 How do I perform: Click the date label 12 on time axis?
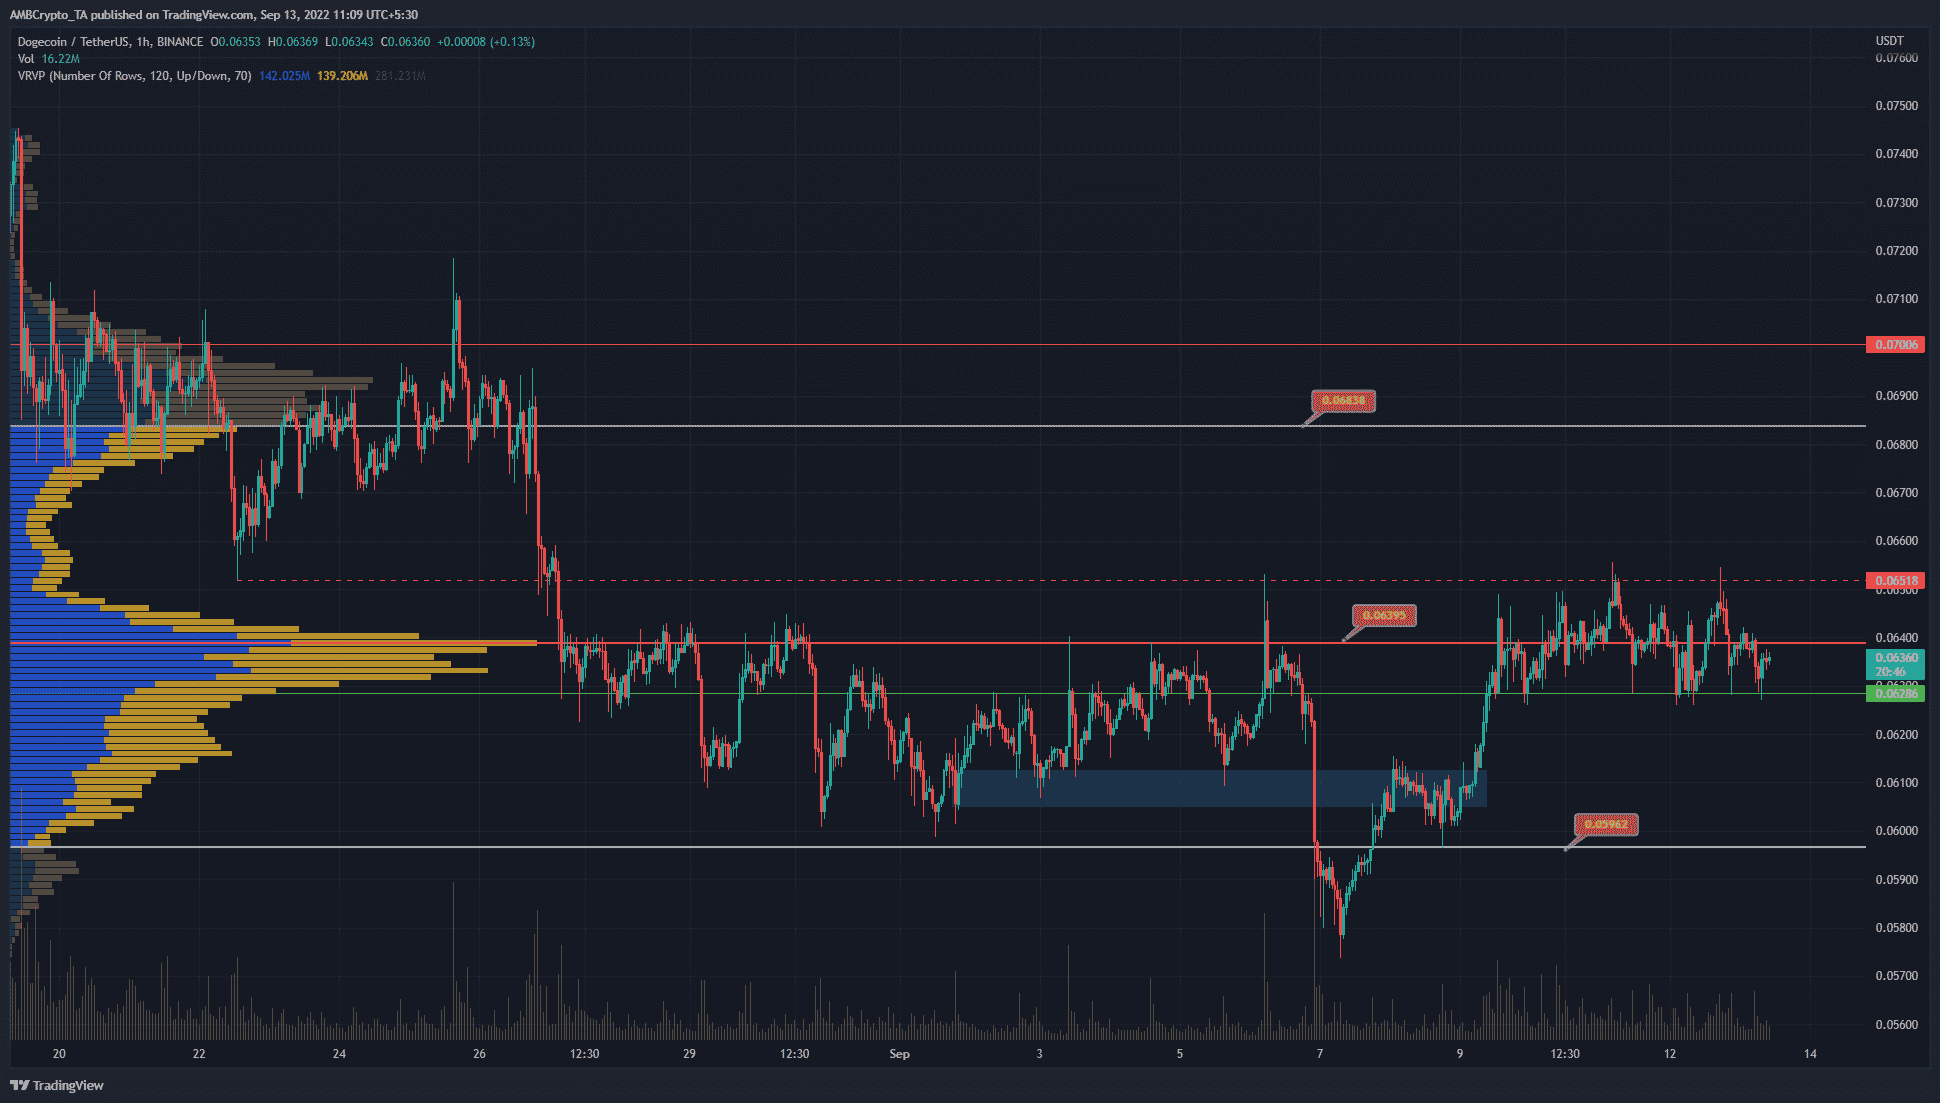coord(1670,1054)
